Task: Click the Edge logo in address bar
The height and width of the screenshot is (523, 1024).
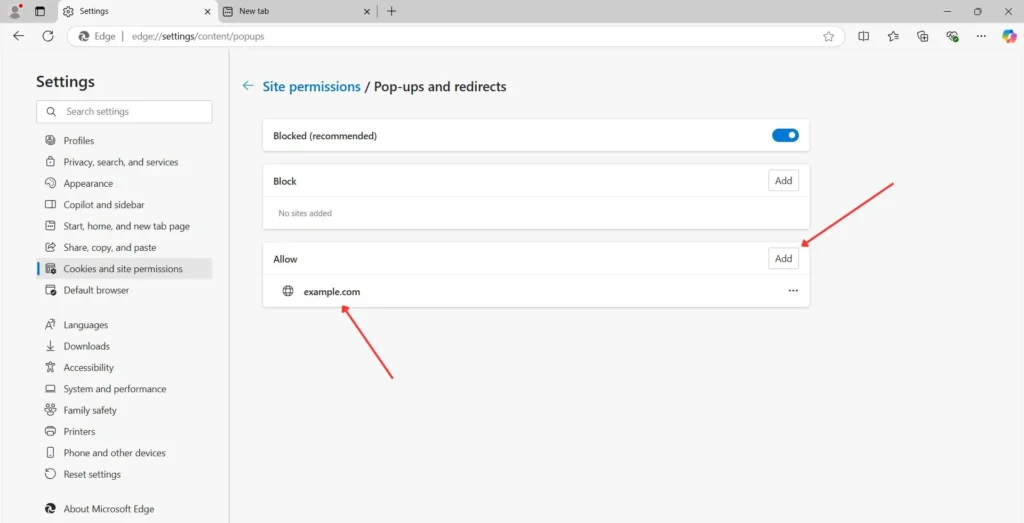Action: [84, 37]
